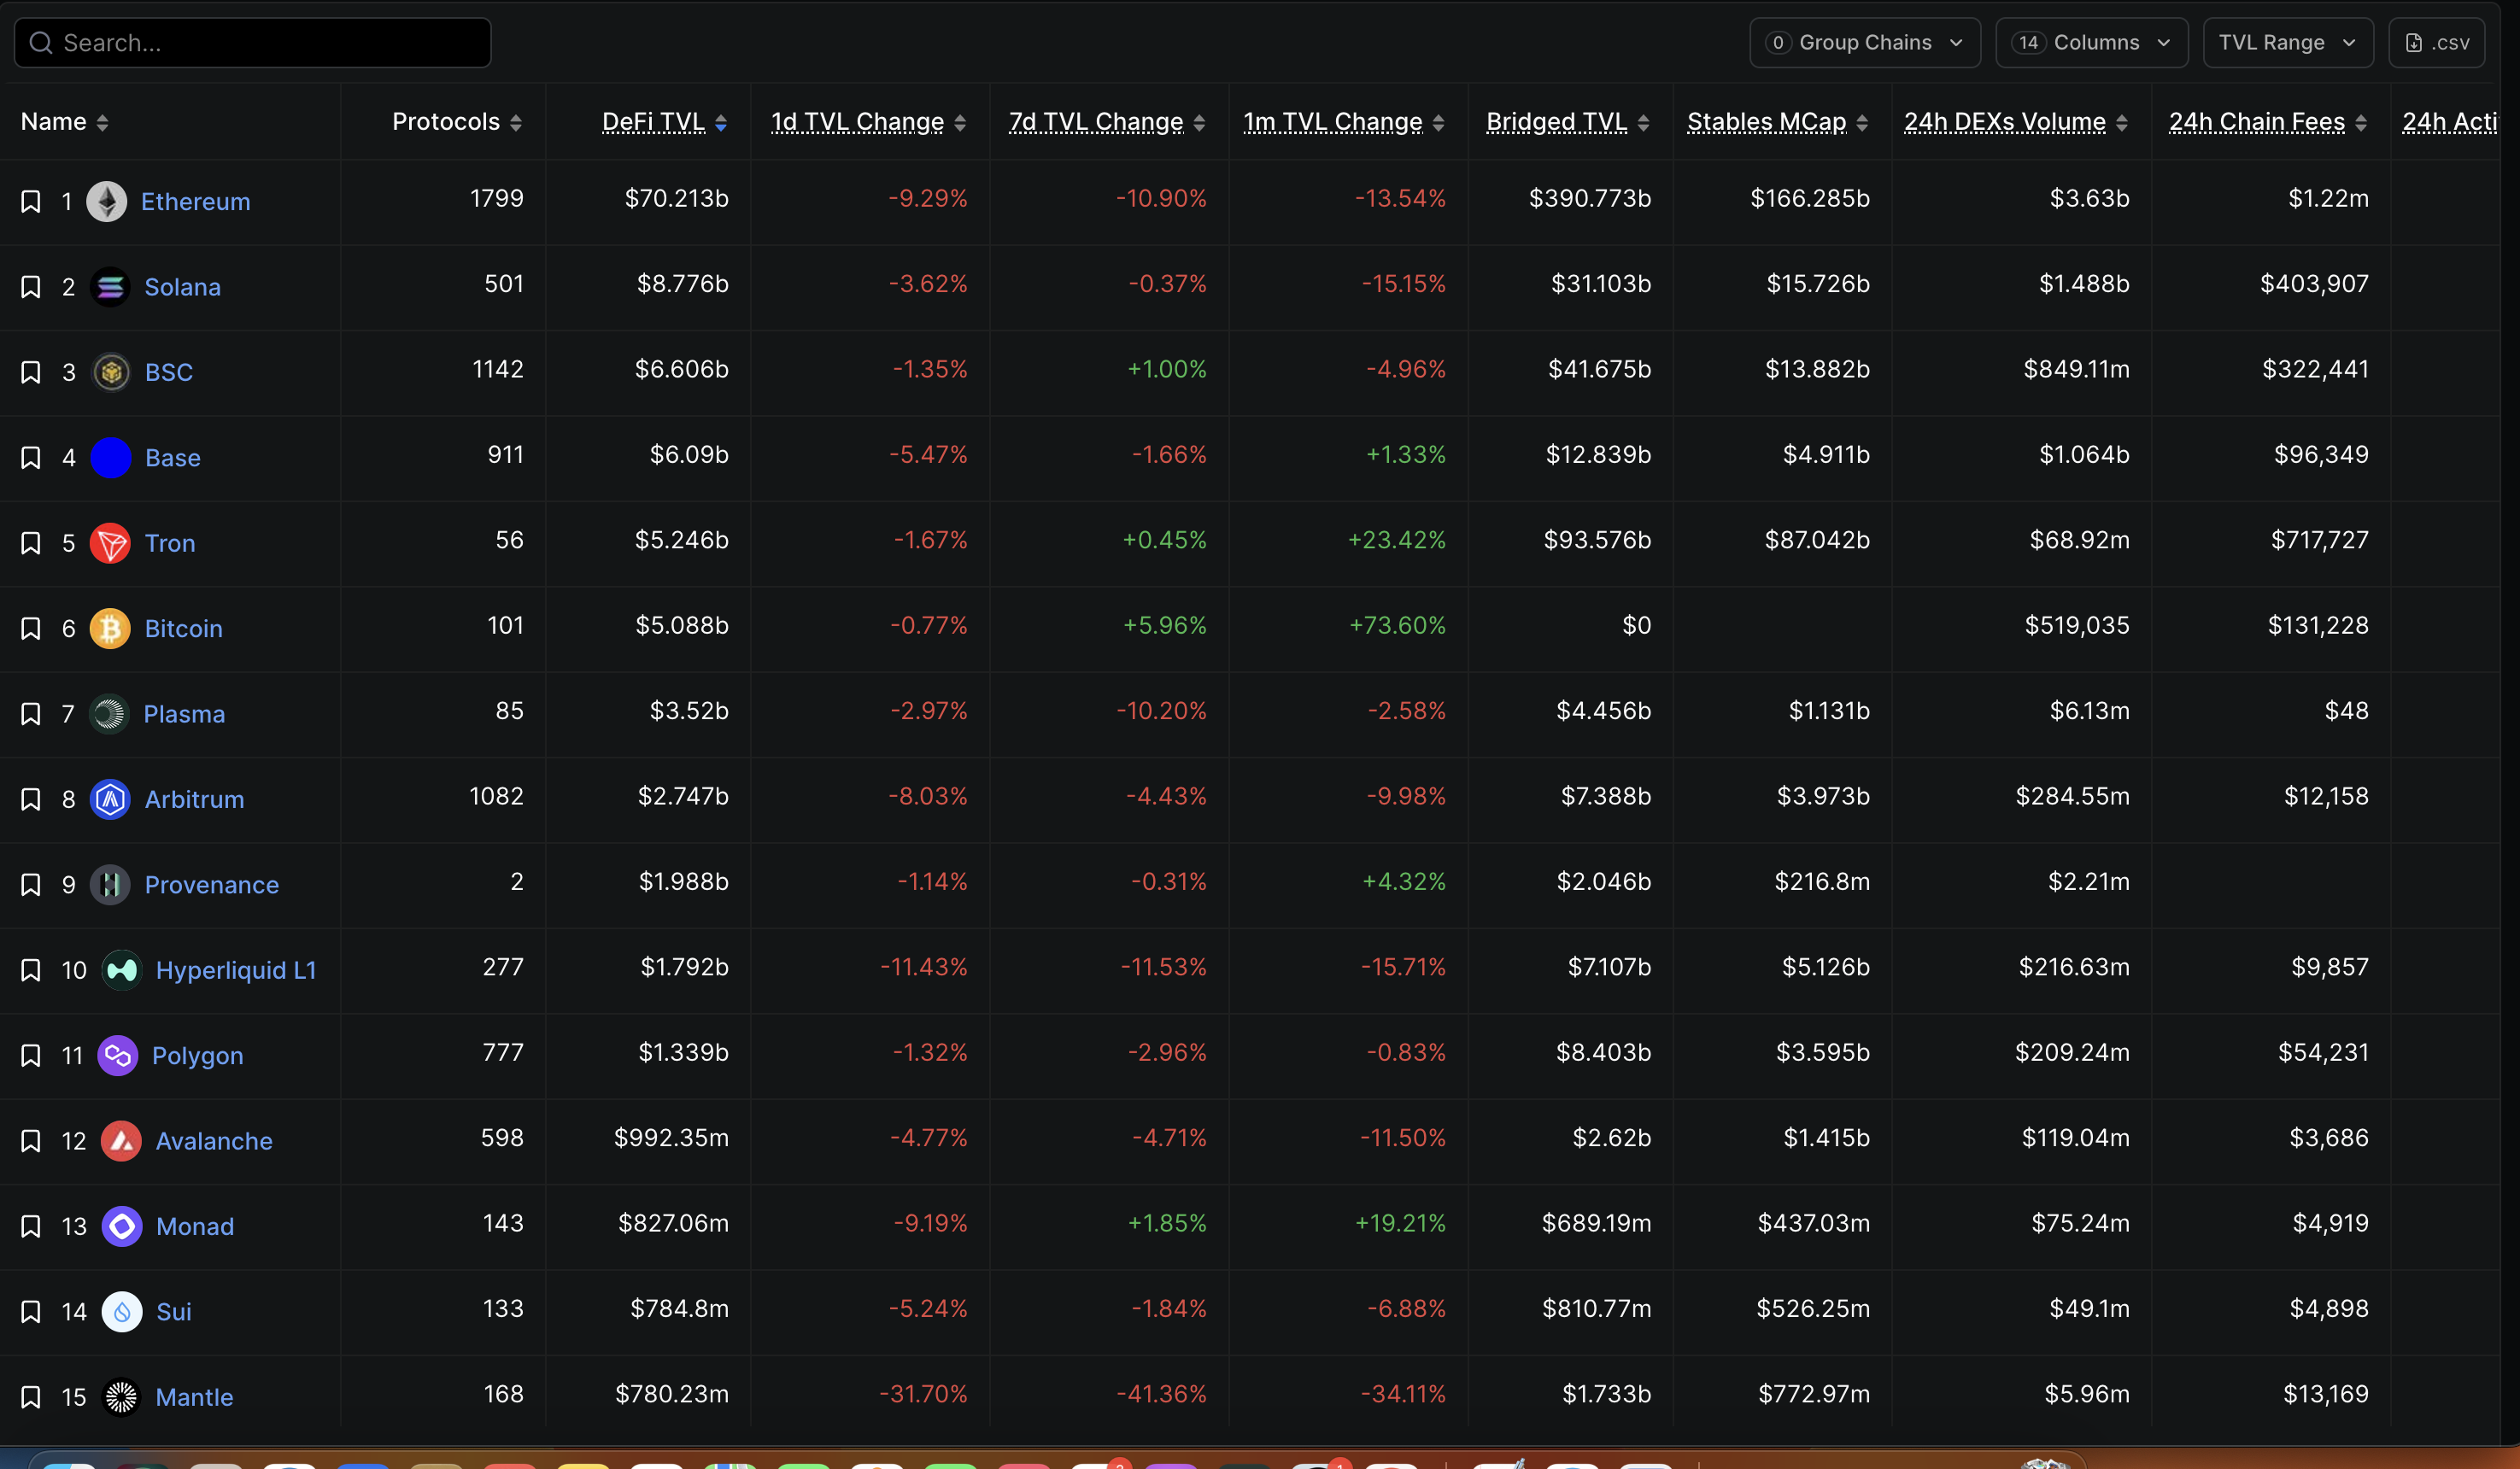The height and width of the screenshot is (1469, 2520).
Task: Export the table with the .csv button
Action: [2437, 42]
